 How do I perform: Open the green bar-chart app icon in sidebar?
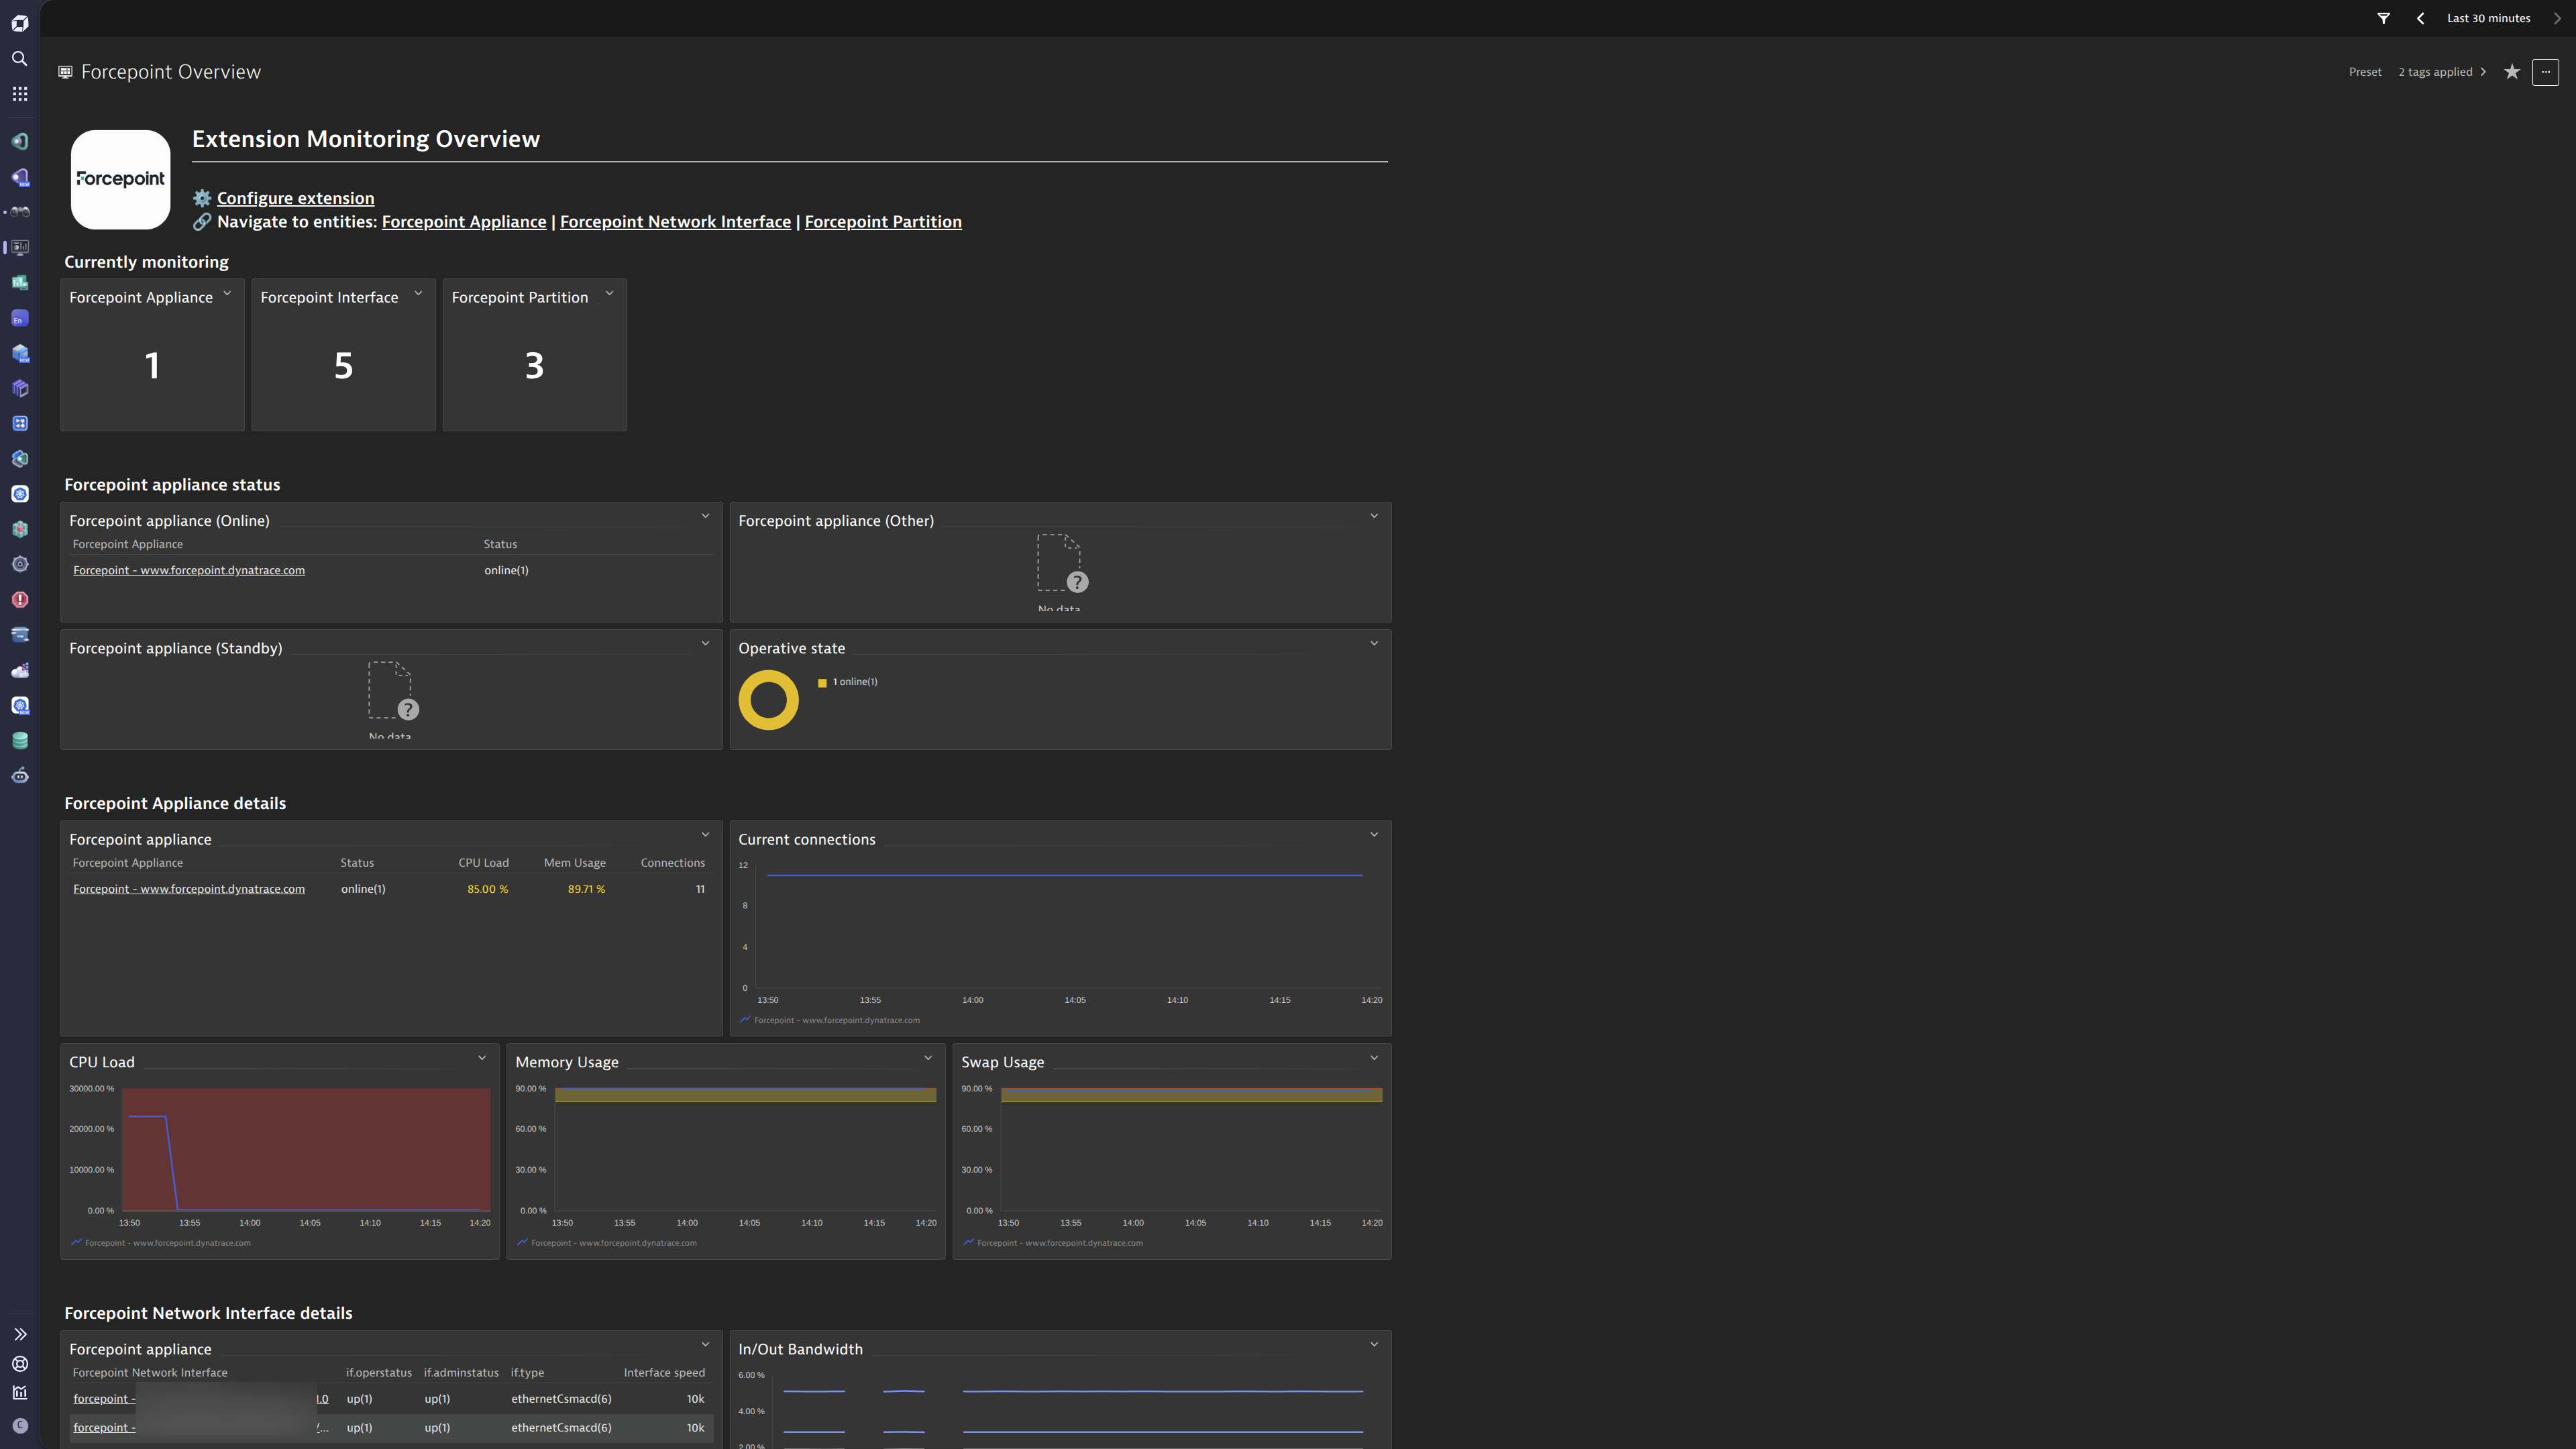20,283
